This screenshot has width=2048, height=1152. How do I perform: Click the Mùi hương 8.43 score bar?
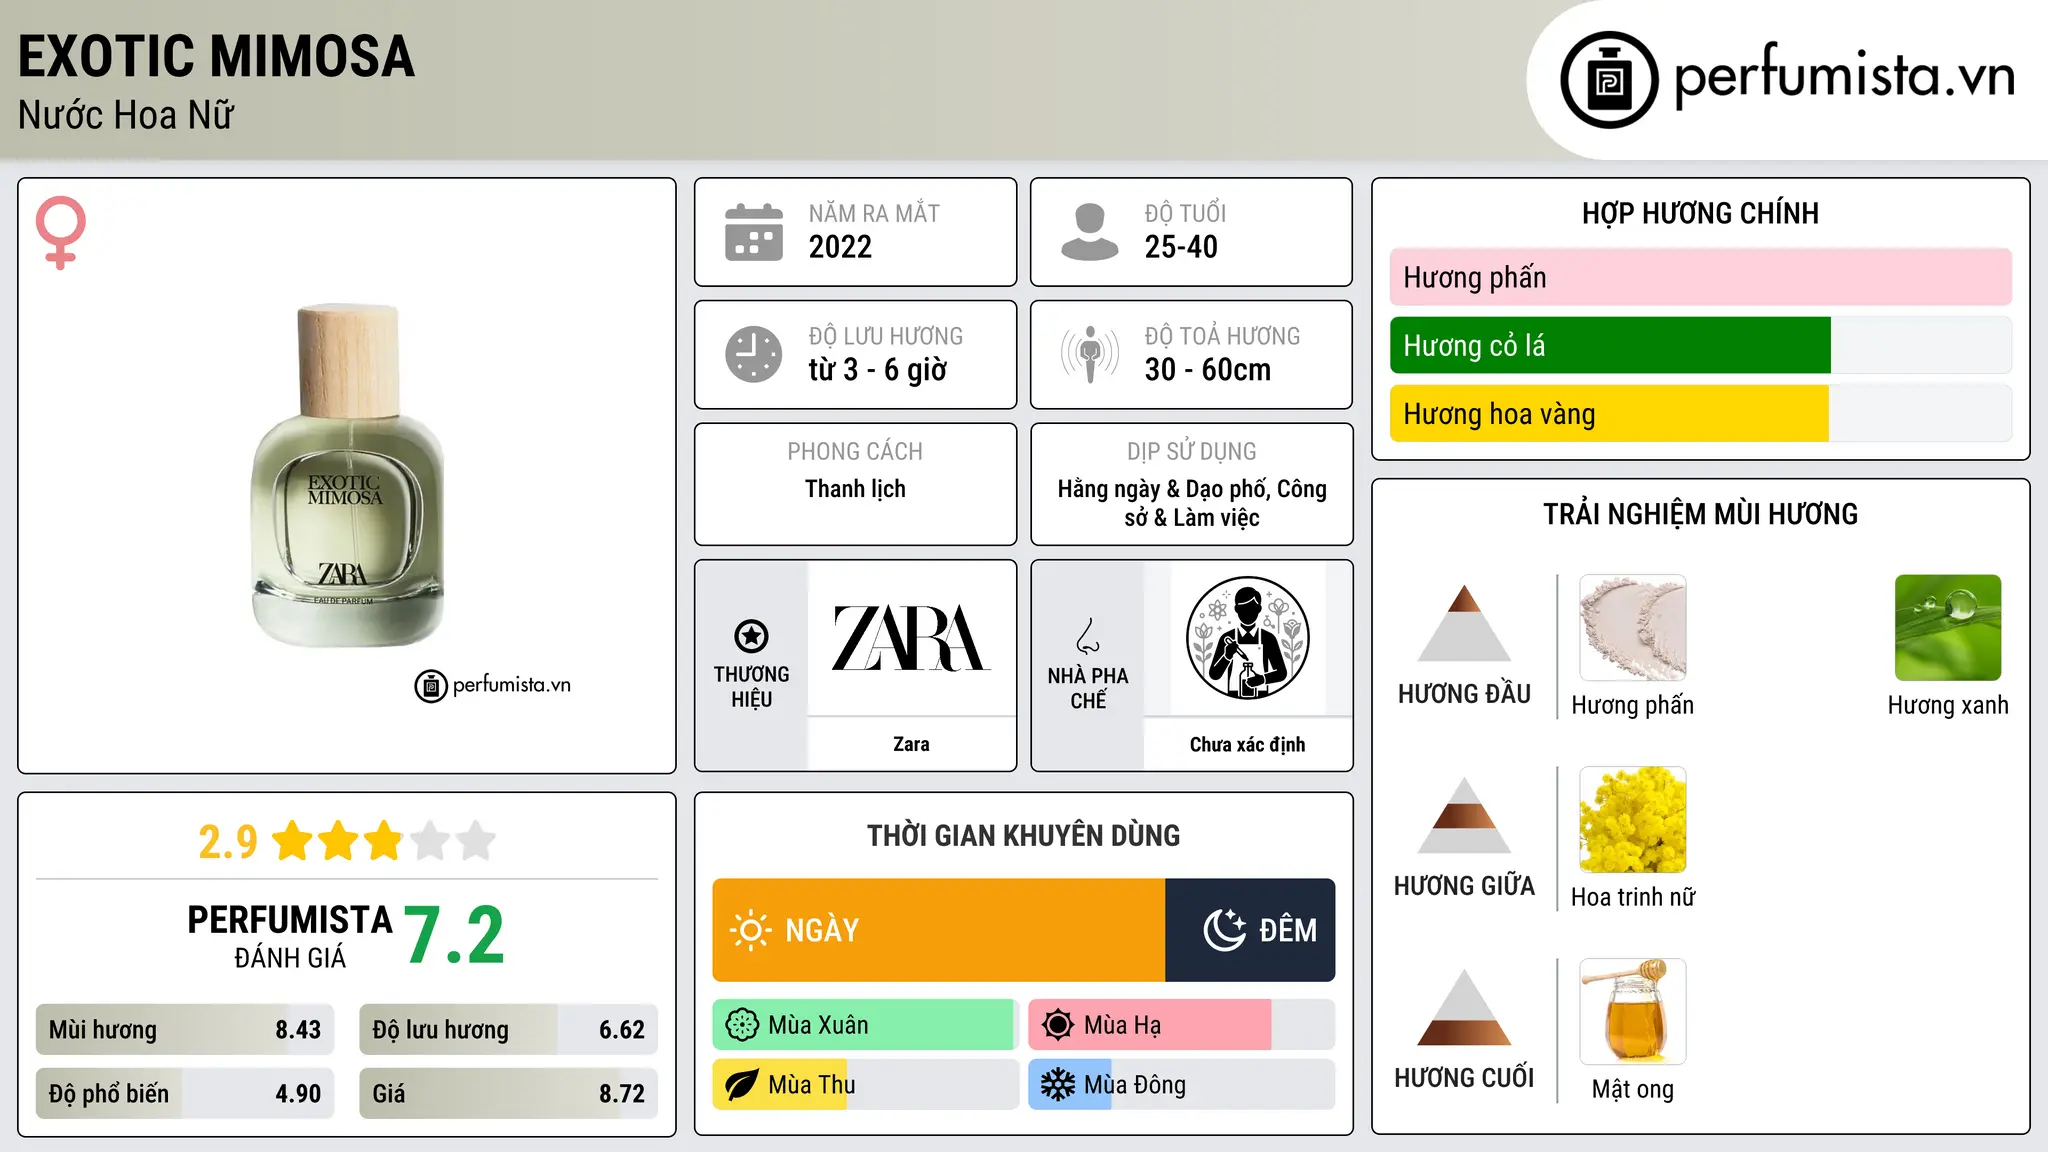click(x=185, y=1030)
